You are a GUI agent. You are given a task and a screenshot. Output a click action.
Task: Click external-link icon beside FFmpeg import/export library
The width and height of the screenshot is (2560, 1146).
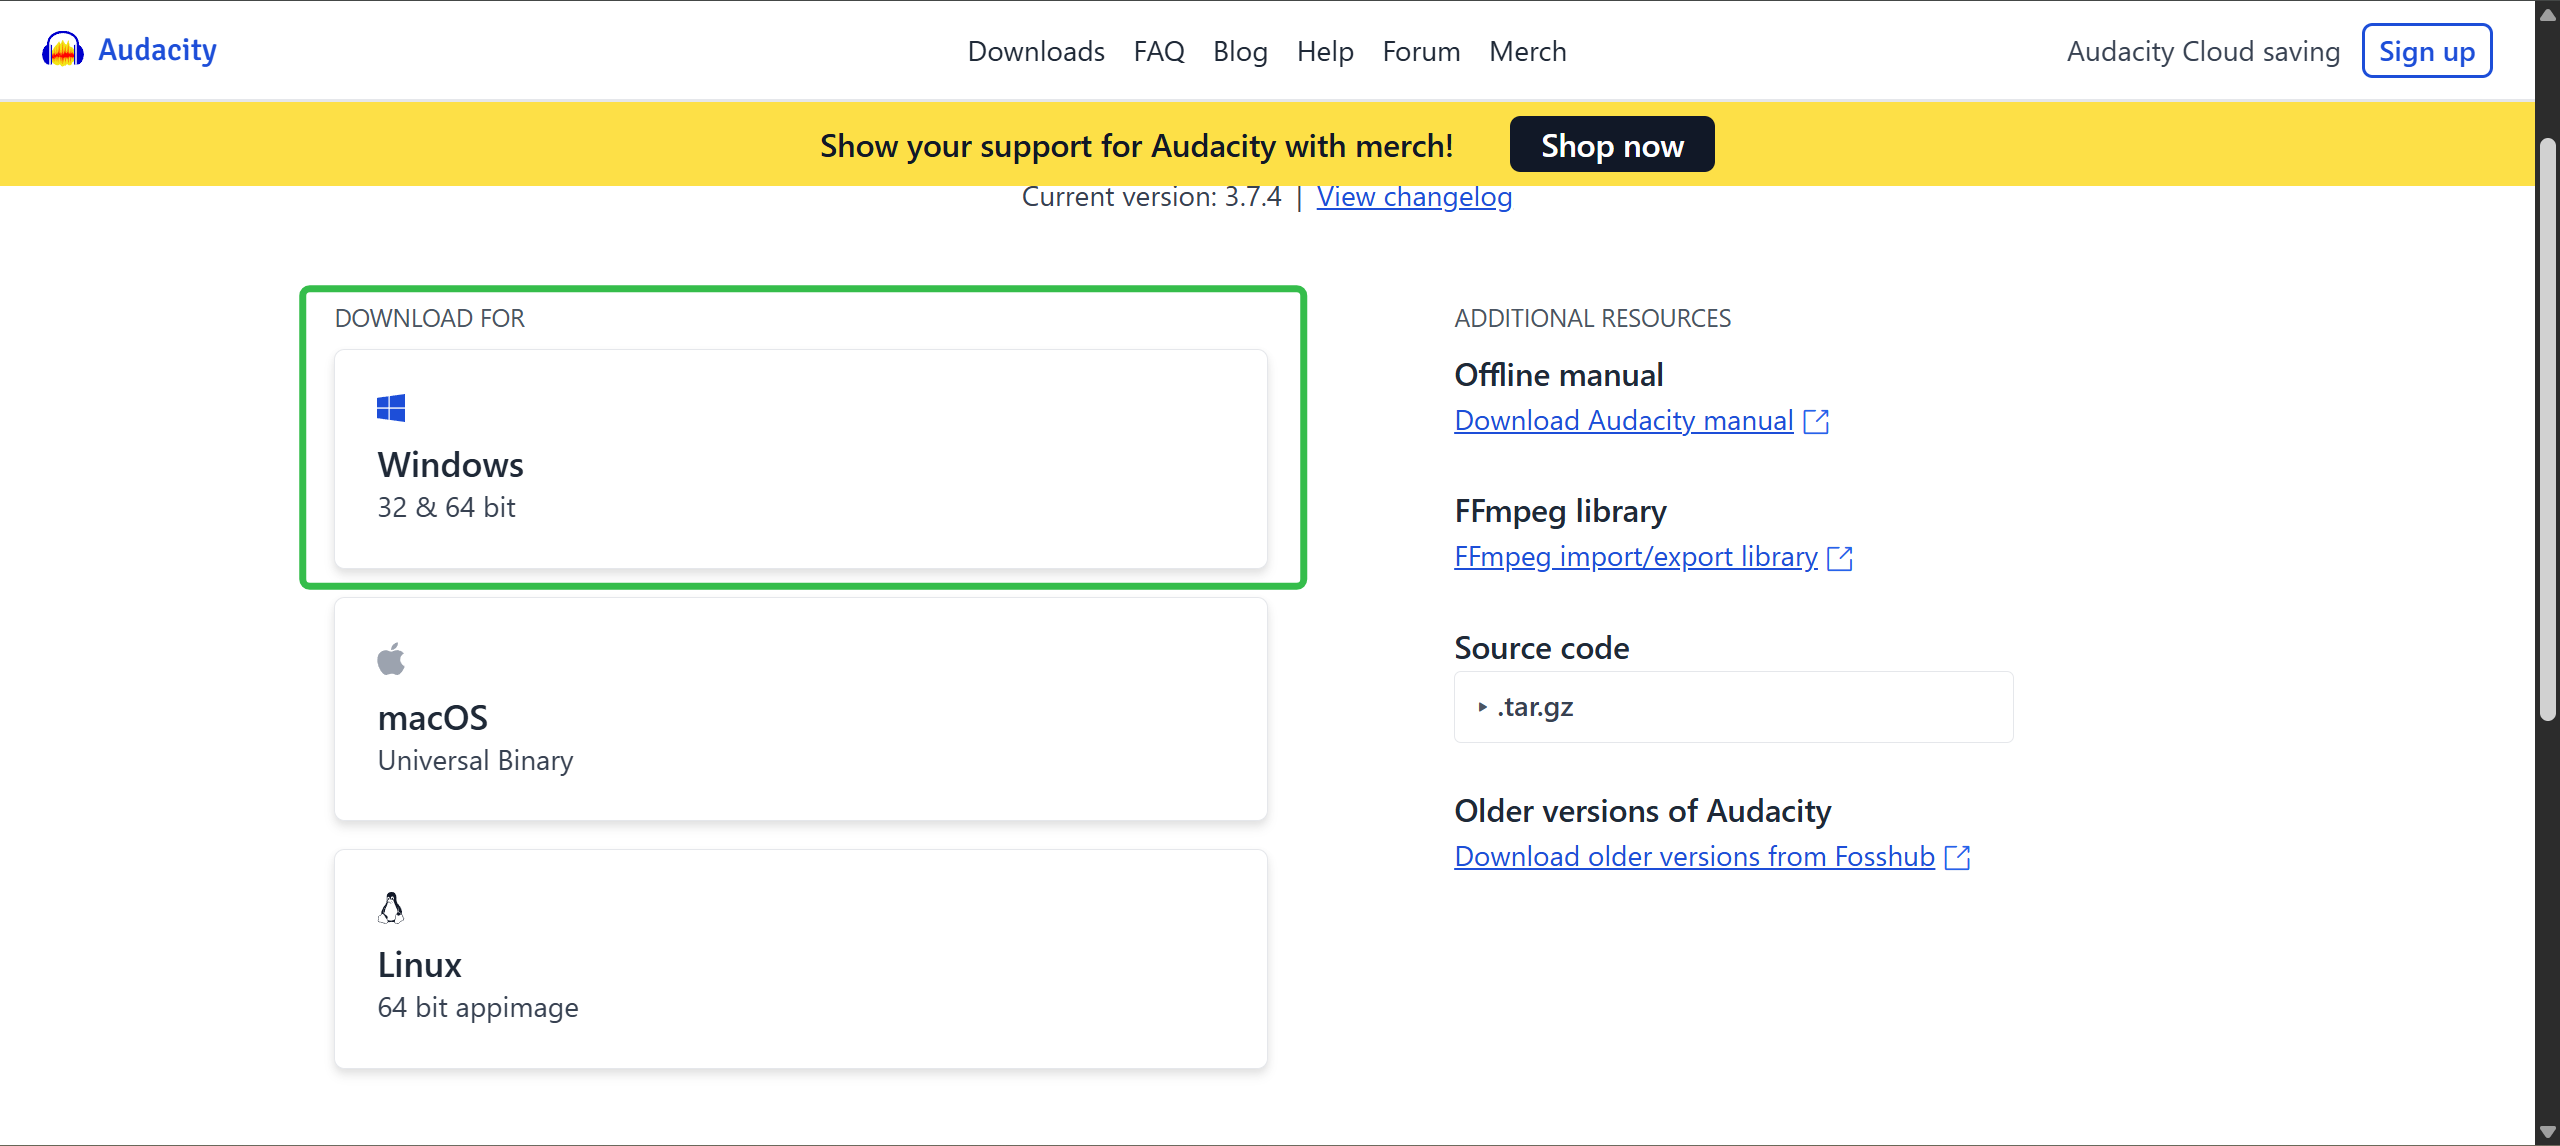point(1840,558)
